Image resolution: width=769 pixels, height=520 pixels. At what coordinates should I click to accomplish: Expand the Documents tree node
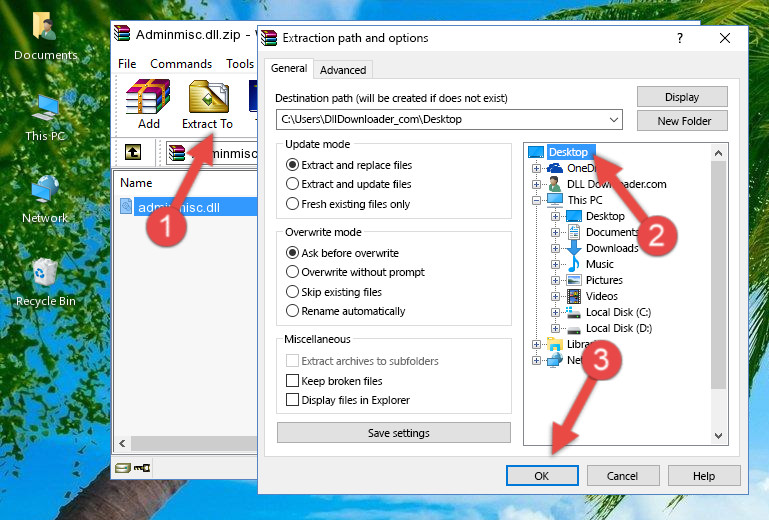click(555, 233)
